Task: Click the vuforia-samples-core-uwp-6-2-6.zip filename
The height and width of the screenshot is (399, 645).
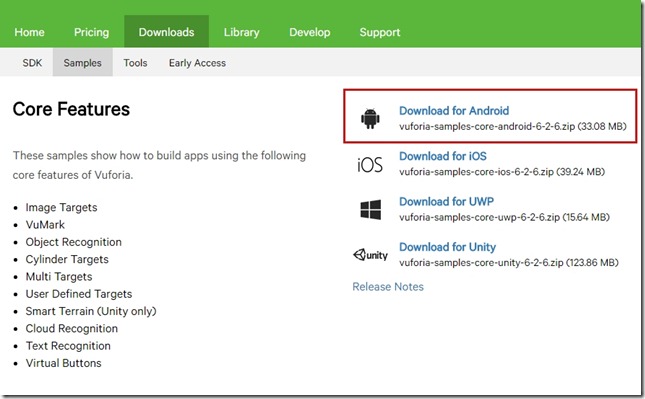Action: [479, 217]
